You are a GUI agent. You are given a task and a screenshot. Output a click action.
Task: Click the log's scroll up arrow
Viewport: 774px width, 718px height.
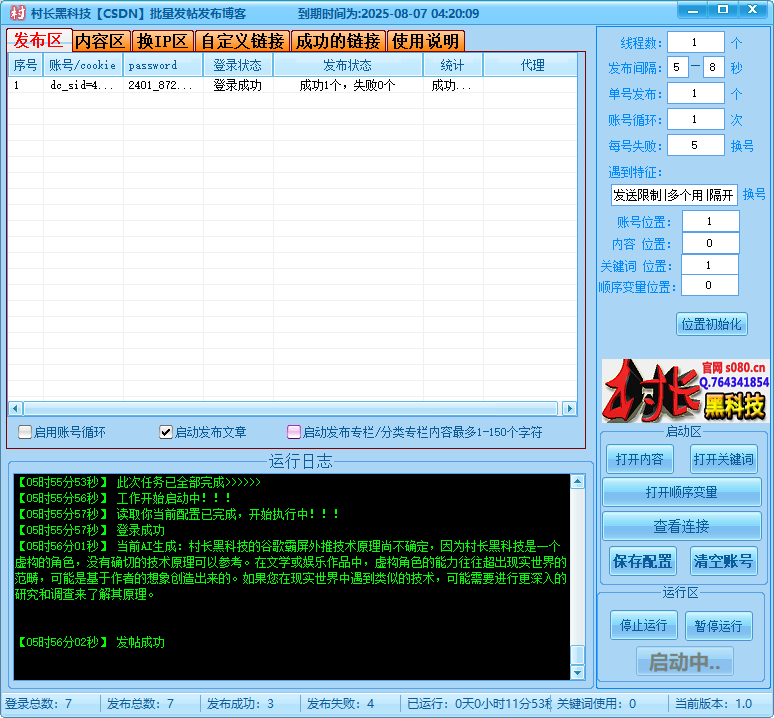point(578,482)
